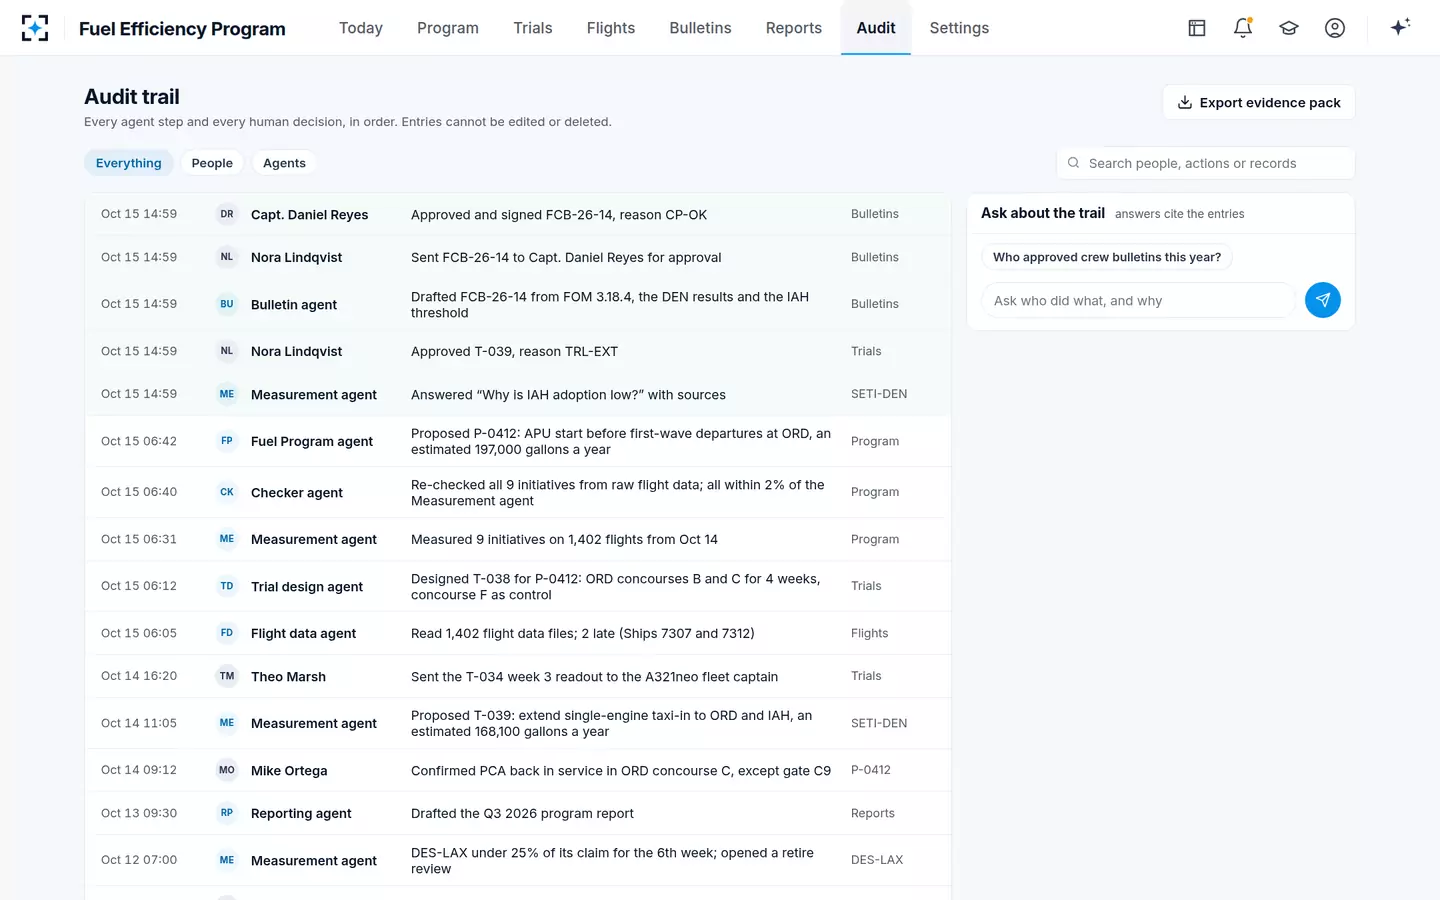This screenshot has height=900, width=1440.
Task: Click the graduation cap learning icon
Action: (x=1289, y=28)
